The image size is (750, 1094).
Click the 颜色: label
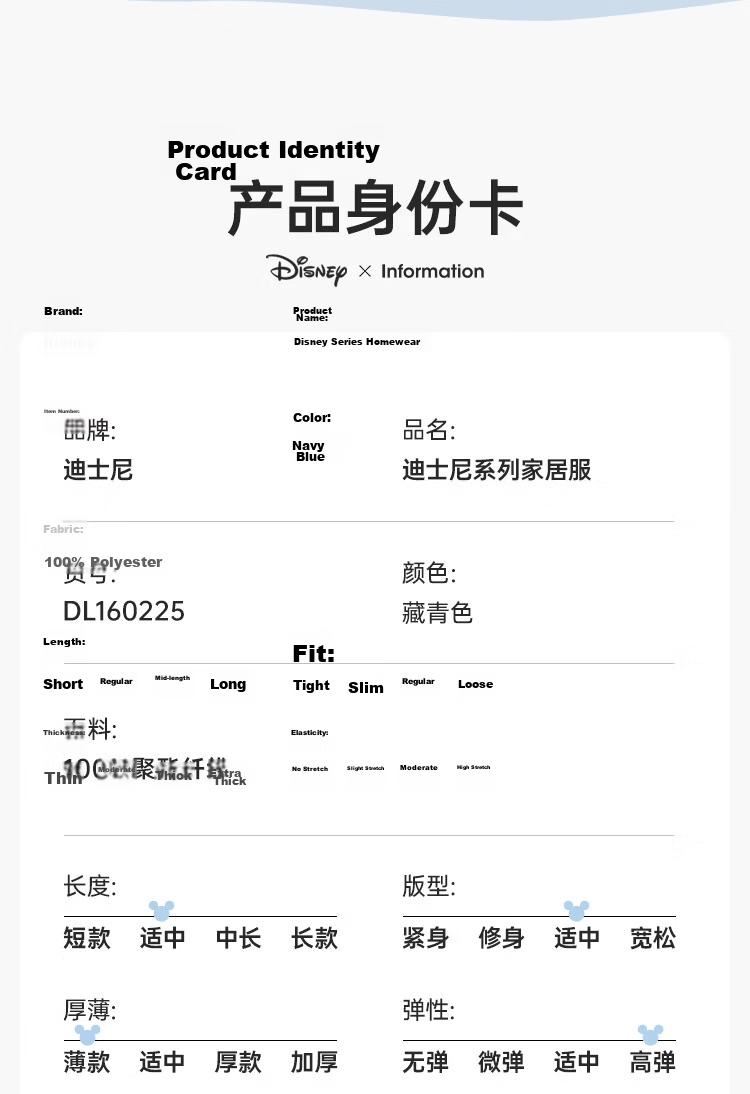pos(429,573)
